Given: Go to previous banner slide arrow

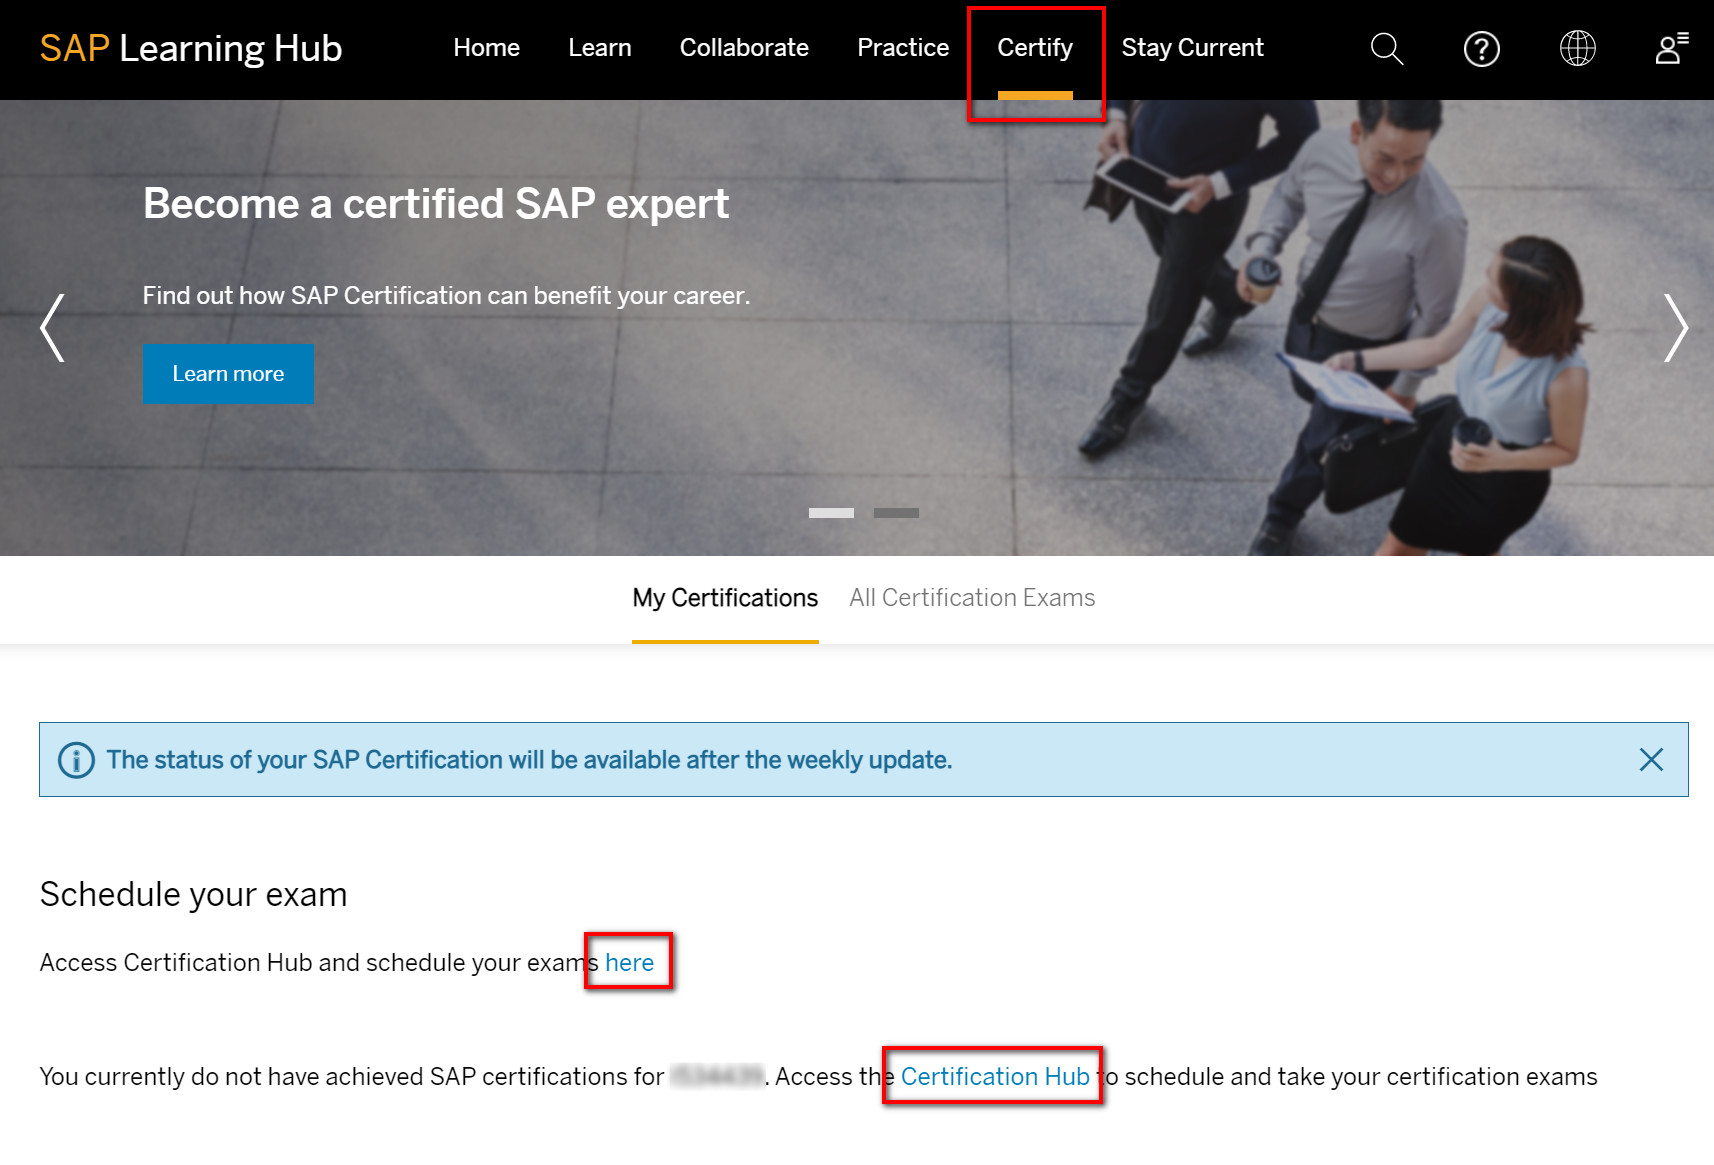Looking at the screenshot, I should [x=52, y=328].
